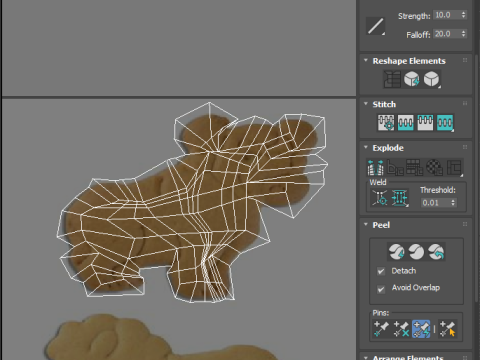
Task: Click the Flatten by Polygon Angle icon
Action: (x=395, y=167)
